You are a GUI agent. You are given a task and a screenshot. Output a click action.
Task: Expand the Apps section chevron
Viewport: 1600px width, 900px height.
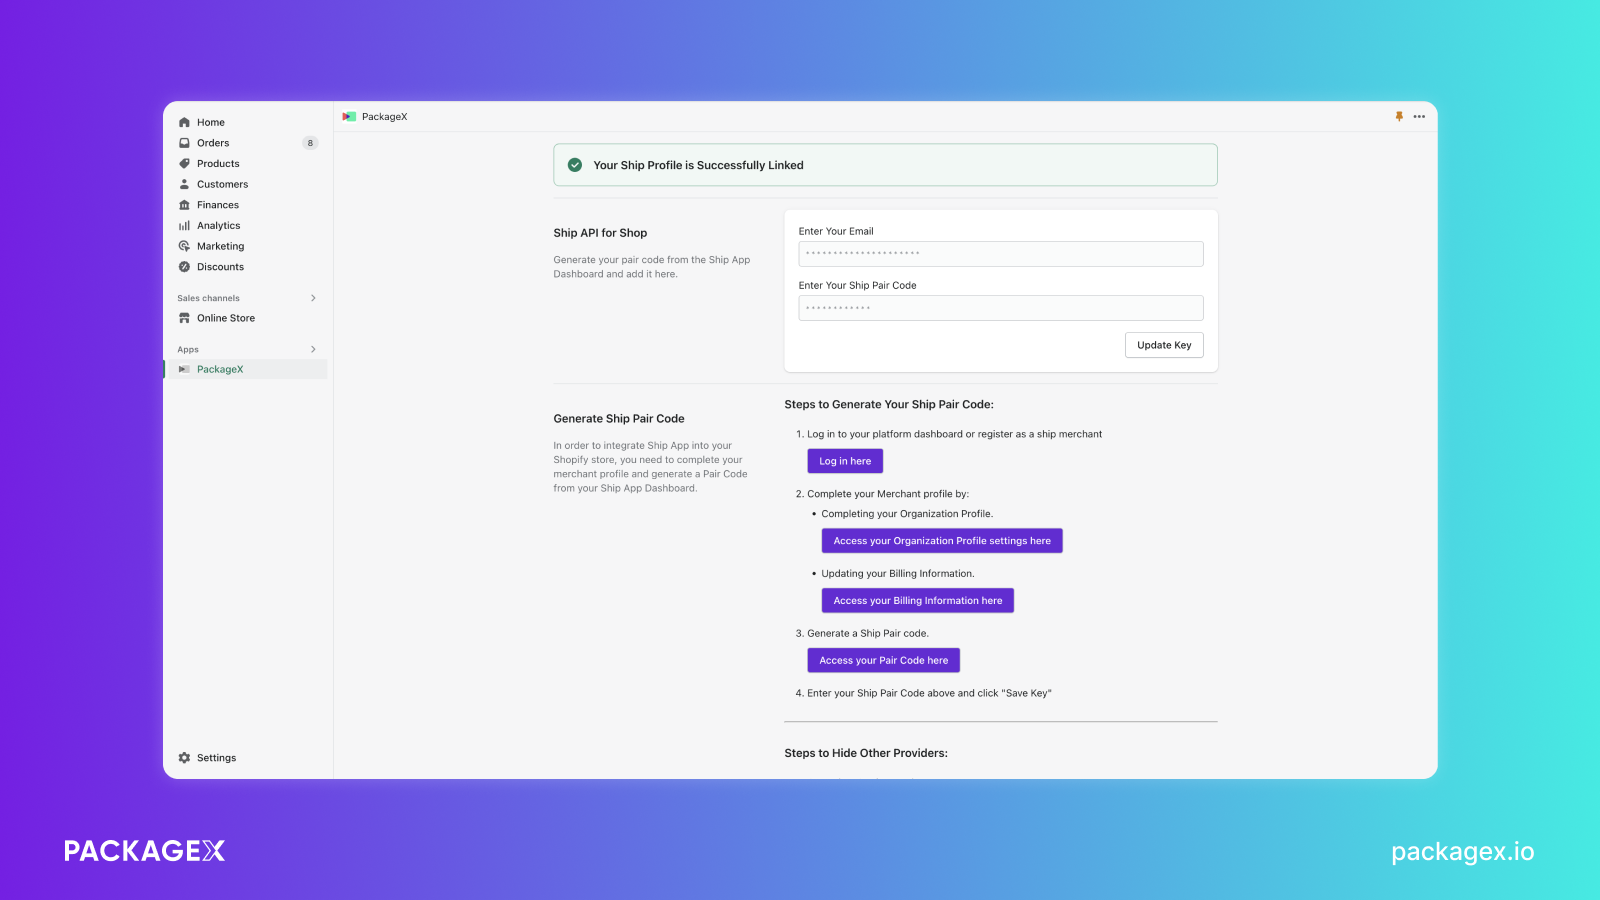(313, 349)
